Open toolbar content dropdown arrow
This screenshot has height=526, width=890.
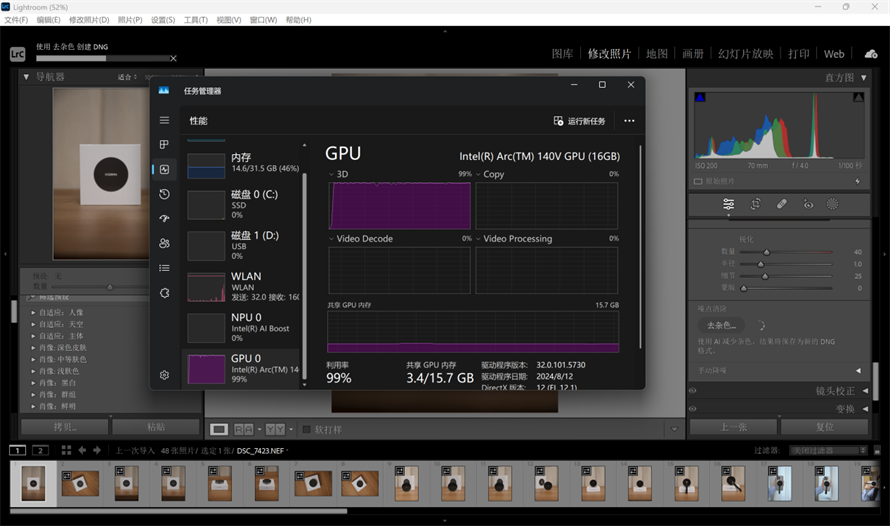click(674, 430)
